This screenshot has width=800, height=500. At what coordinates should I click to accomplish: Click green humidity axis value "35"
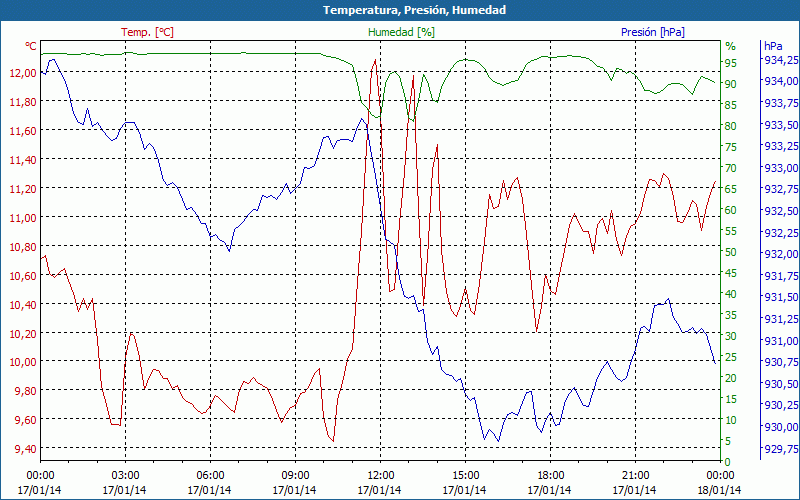(731, 315)
